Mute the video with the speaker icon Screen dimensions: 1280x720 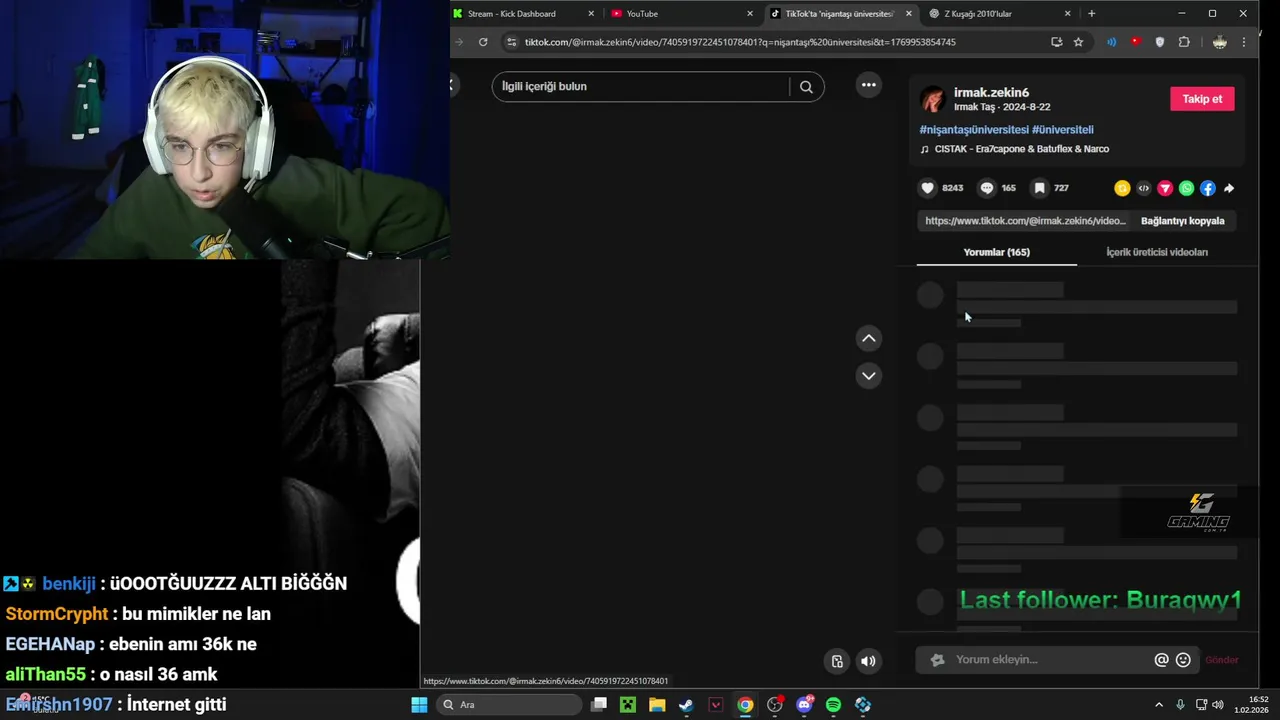pos(868,661)
